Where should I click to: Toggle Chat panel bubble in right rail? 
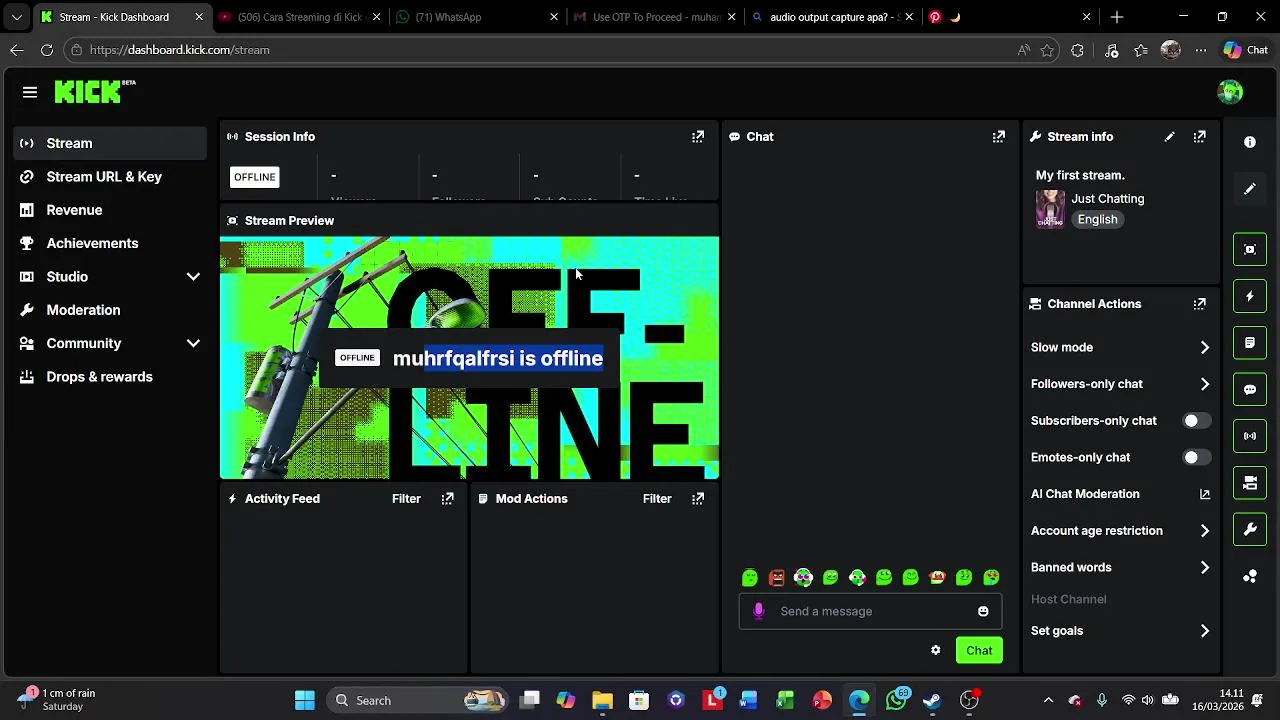1250,390
